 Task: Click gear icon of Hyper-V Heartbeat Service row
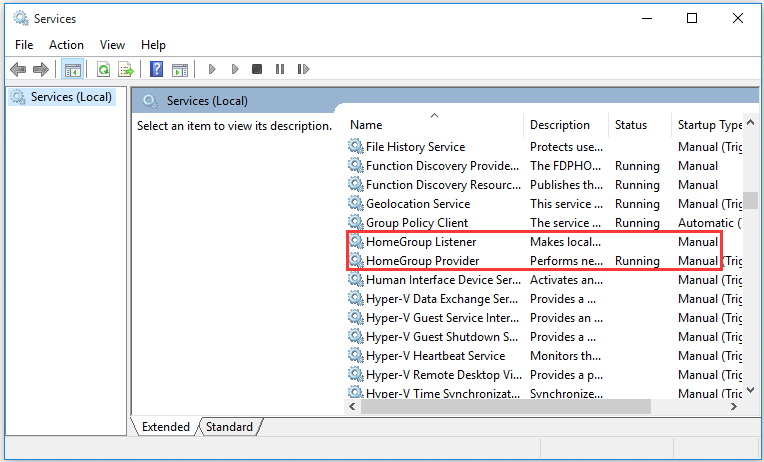click(356, 355)
